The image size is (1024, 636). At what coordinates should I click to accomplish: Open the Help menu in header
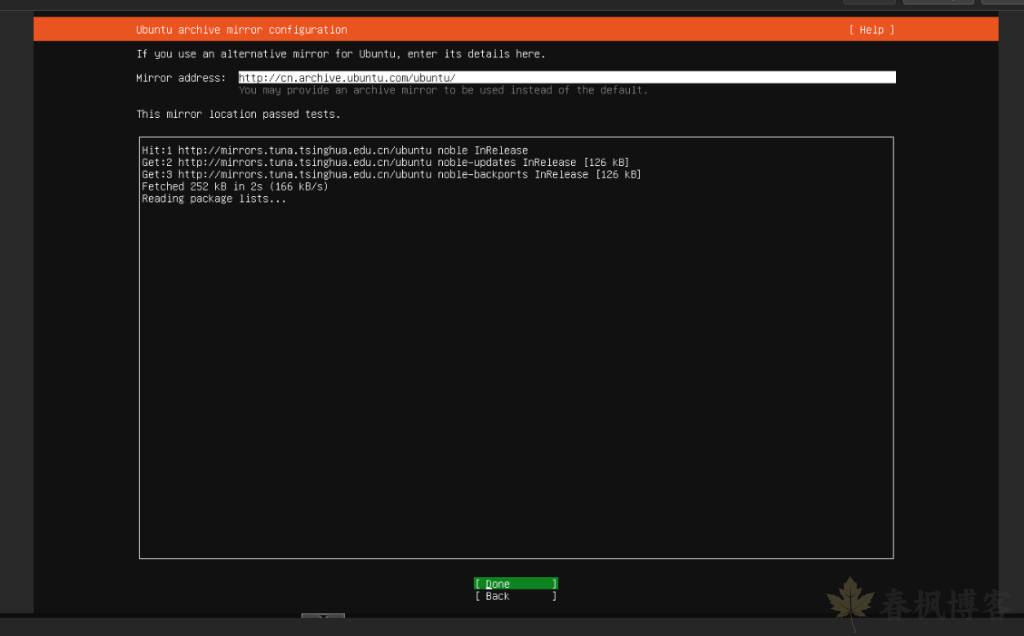(x=871, y=30)
